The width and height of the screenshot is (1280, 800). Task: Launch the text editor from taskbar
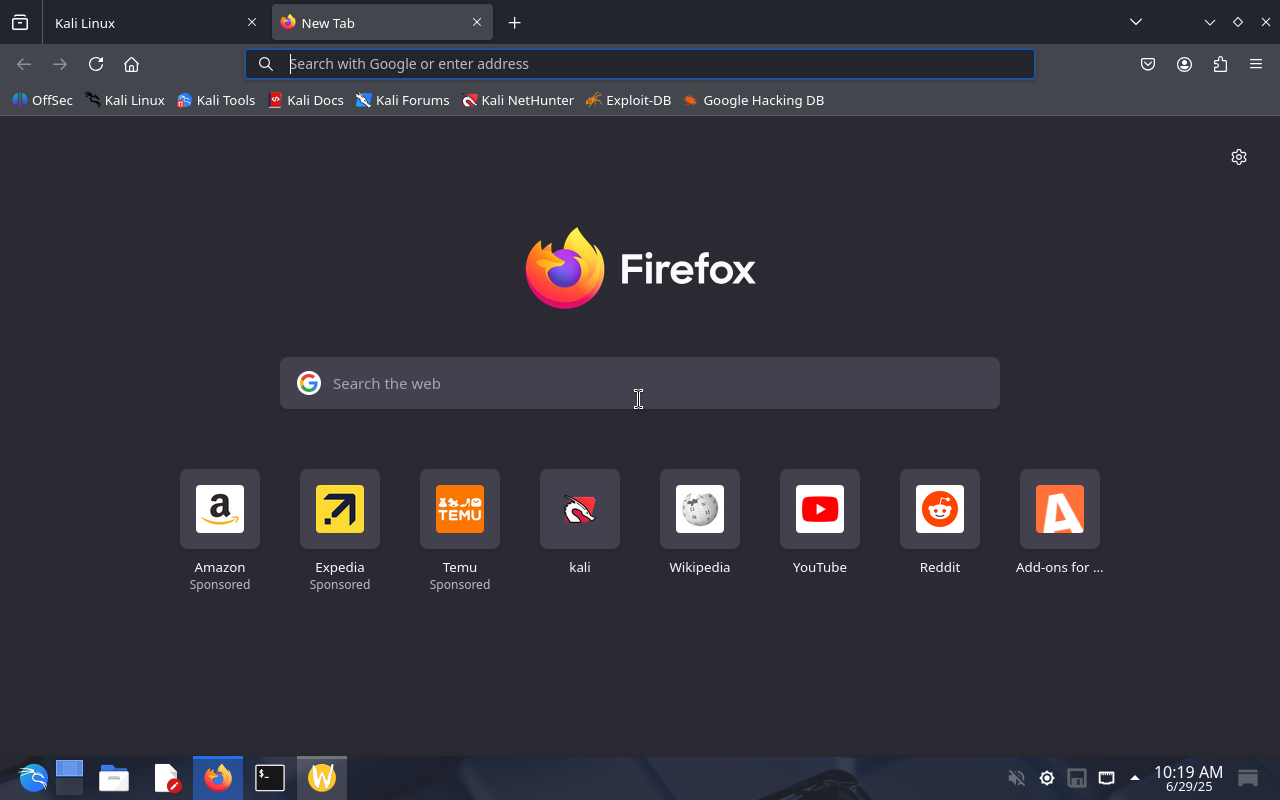(166, 777)
